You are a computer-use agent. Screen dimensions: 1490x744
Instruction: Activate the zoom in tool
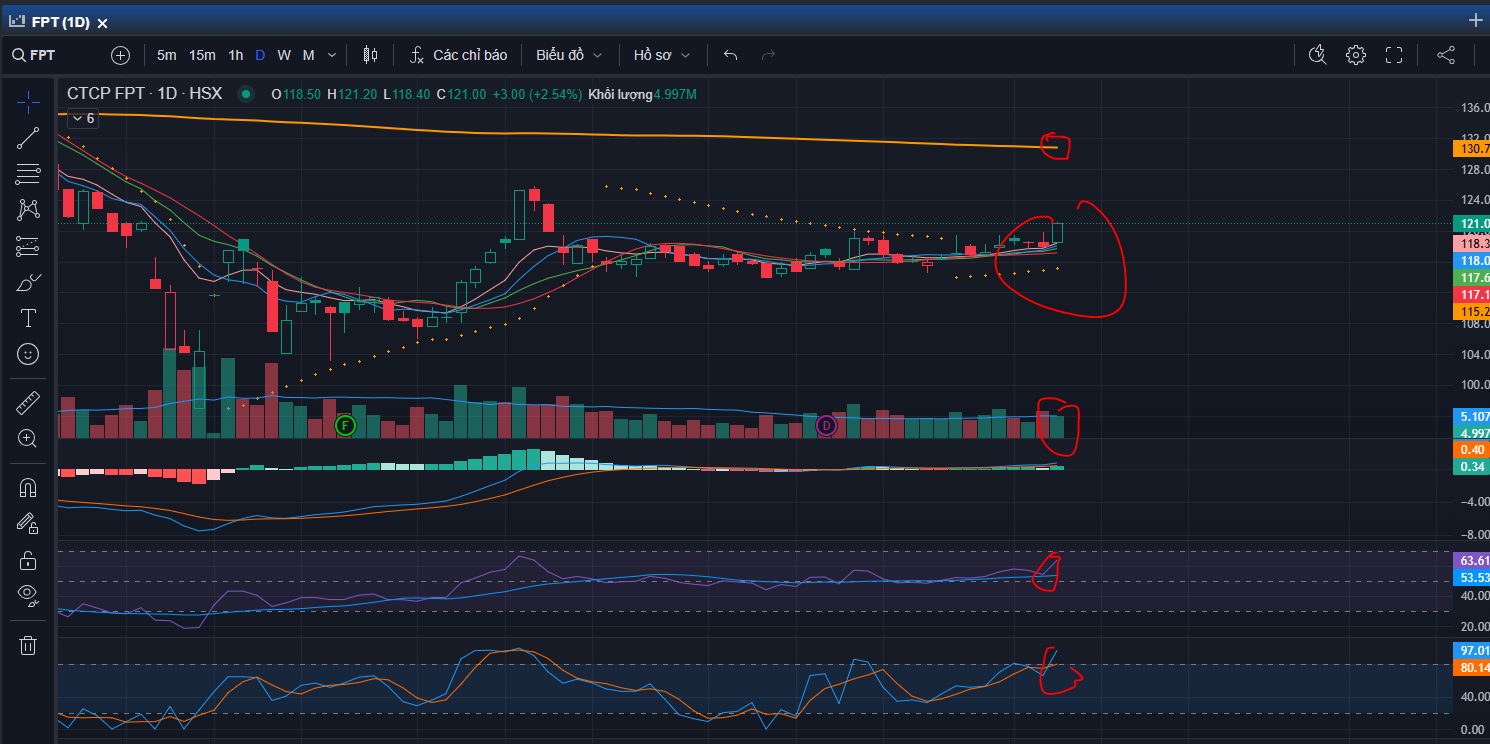coord(28,438)
